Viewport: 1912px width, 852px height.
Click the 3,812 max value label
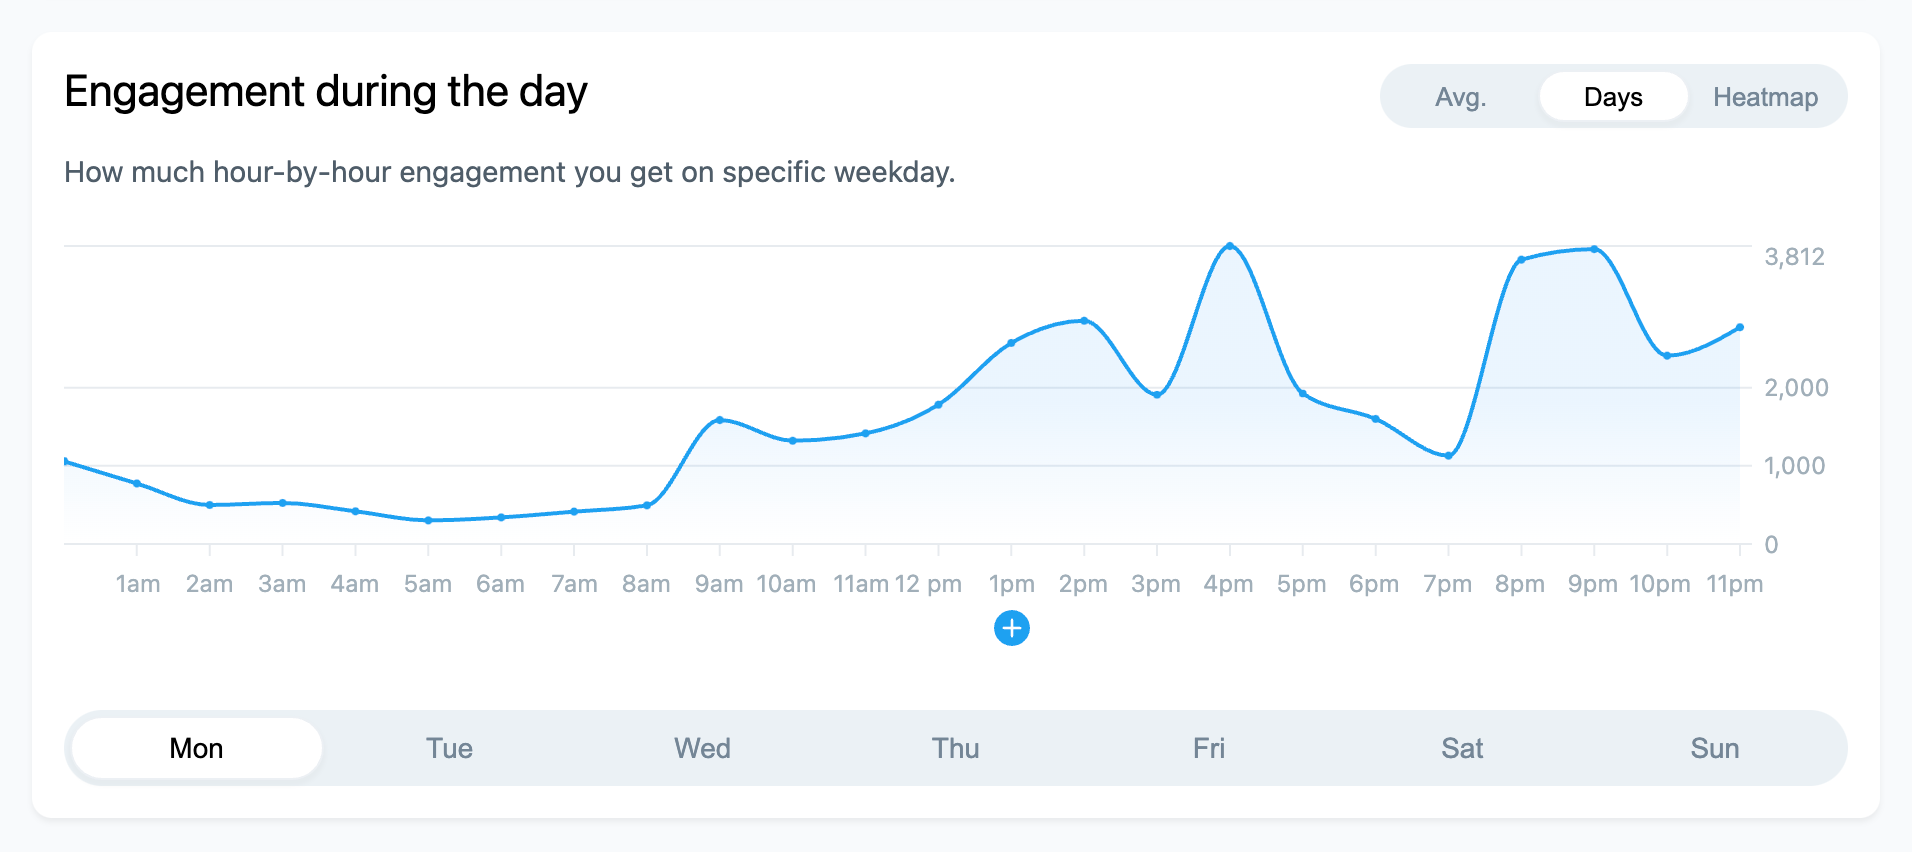(1794, 257)
